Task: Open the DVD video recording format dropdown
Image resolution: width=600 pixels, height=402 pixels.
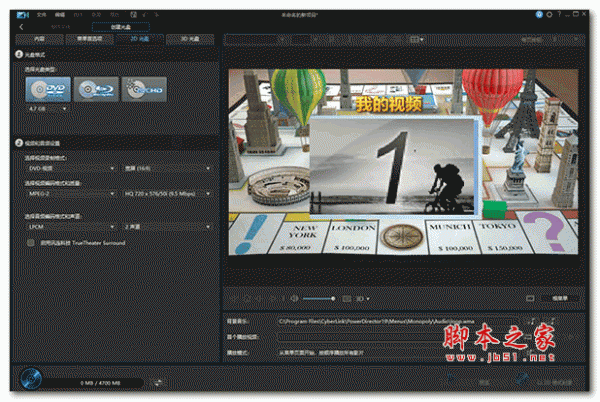Action: 68,169
